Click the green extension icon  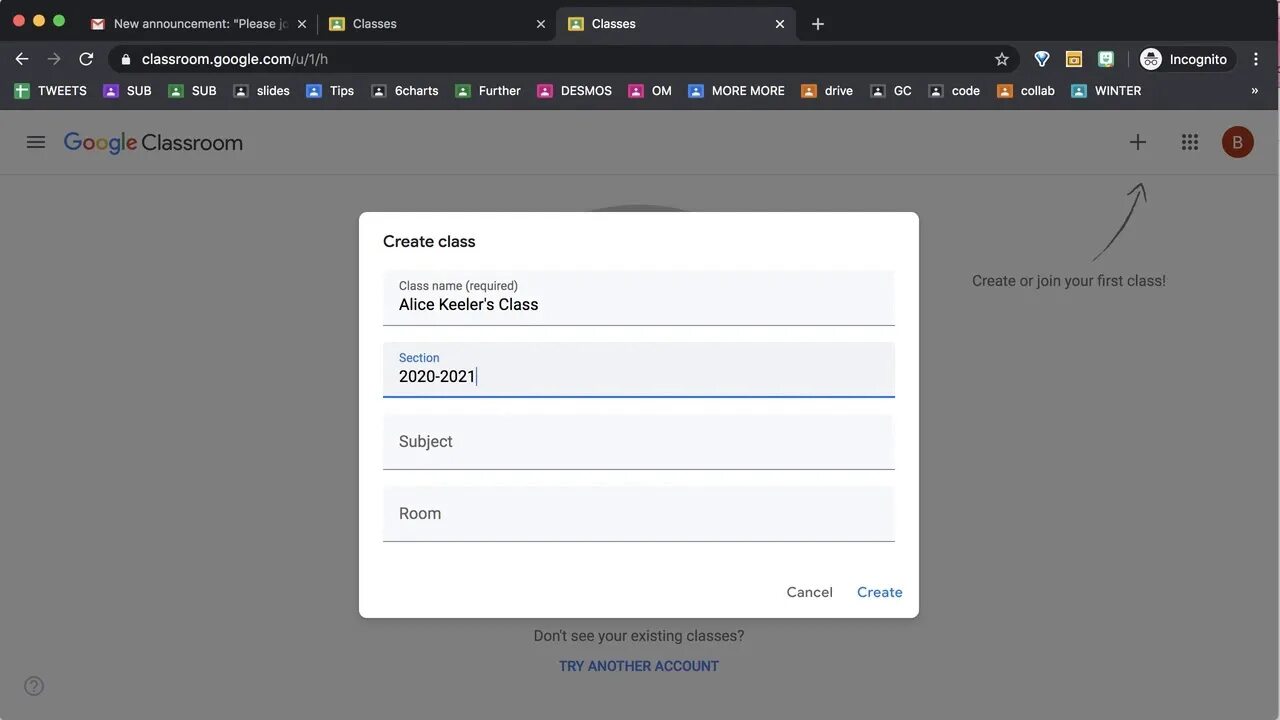pyautogui.click(x=1106, y=59)
